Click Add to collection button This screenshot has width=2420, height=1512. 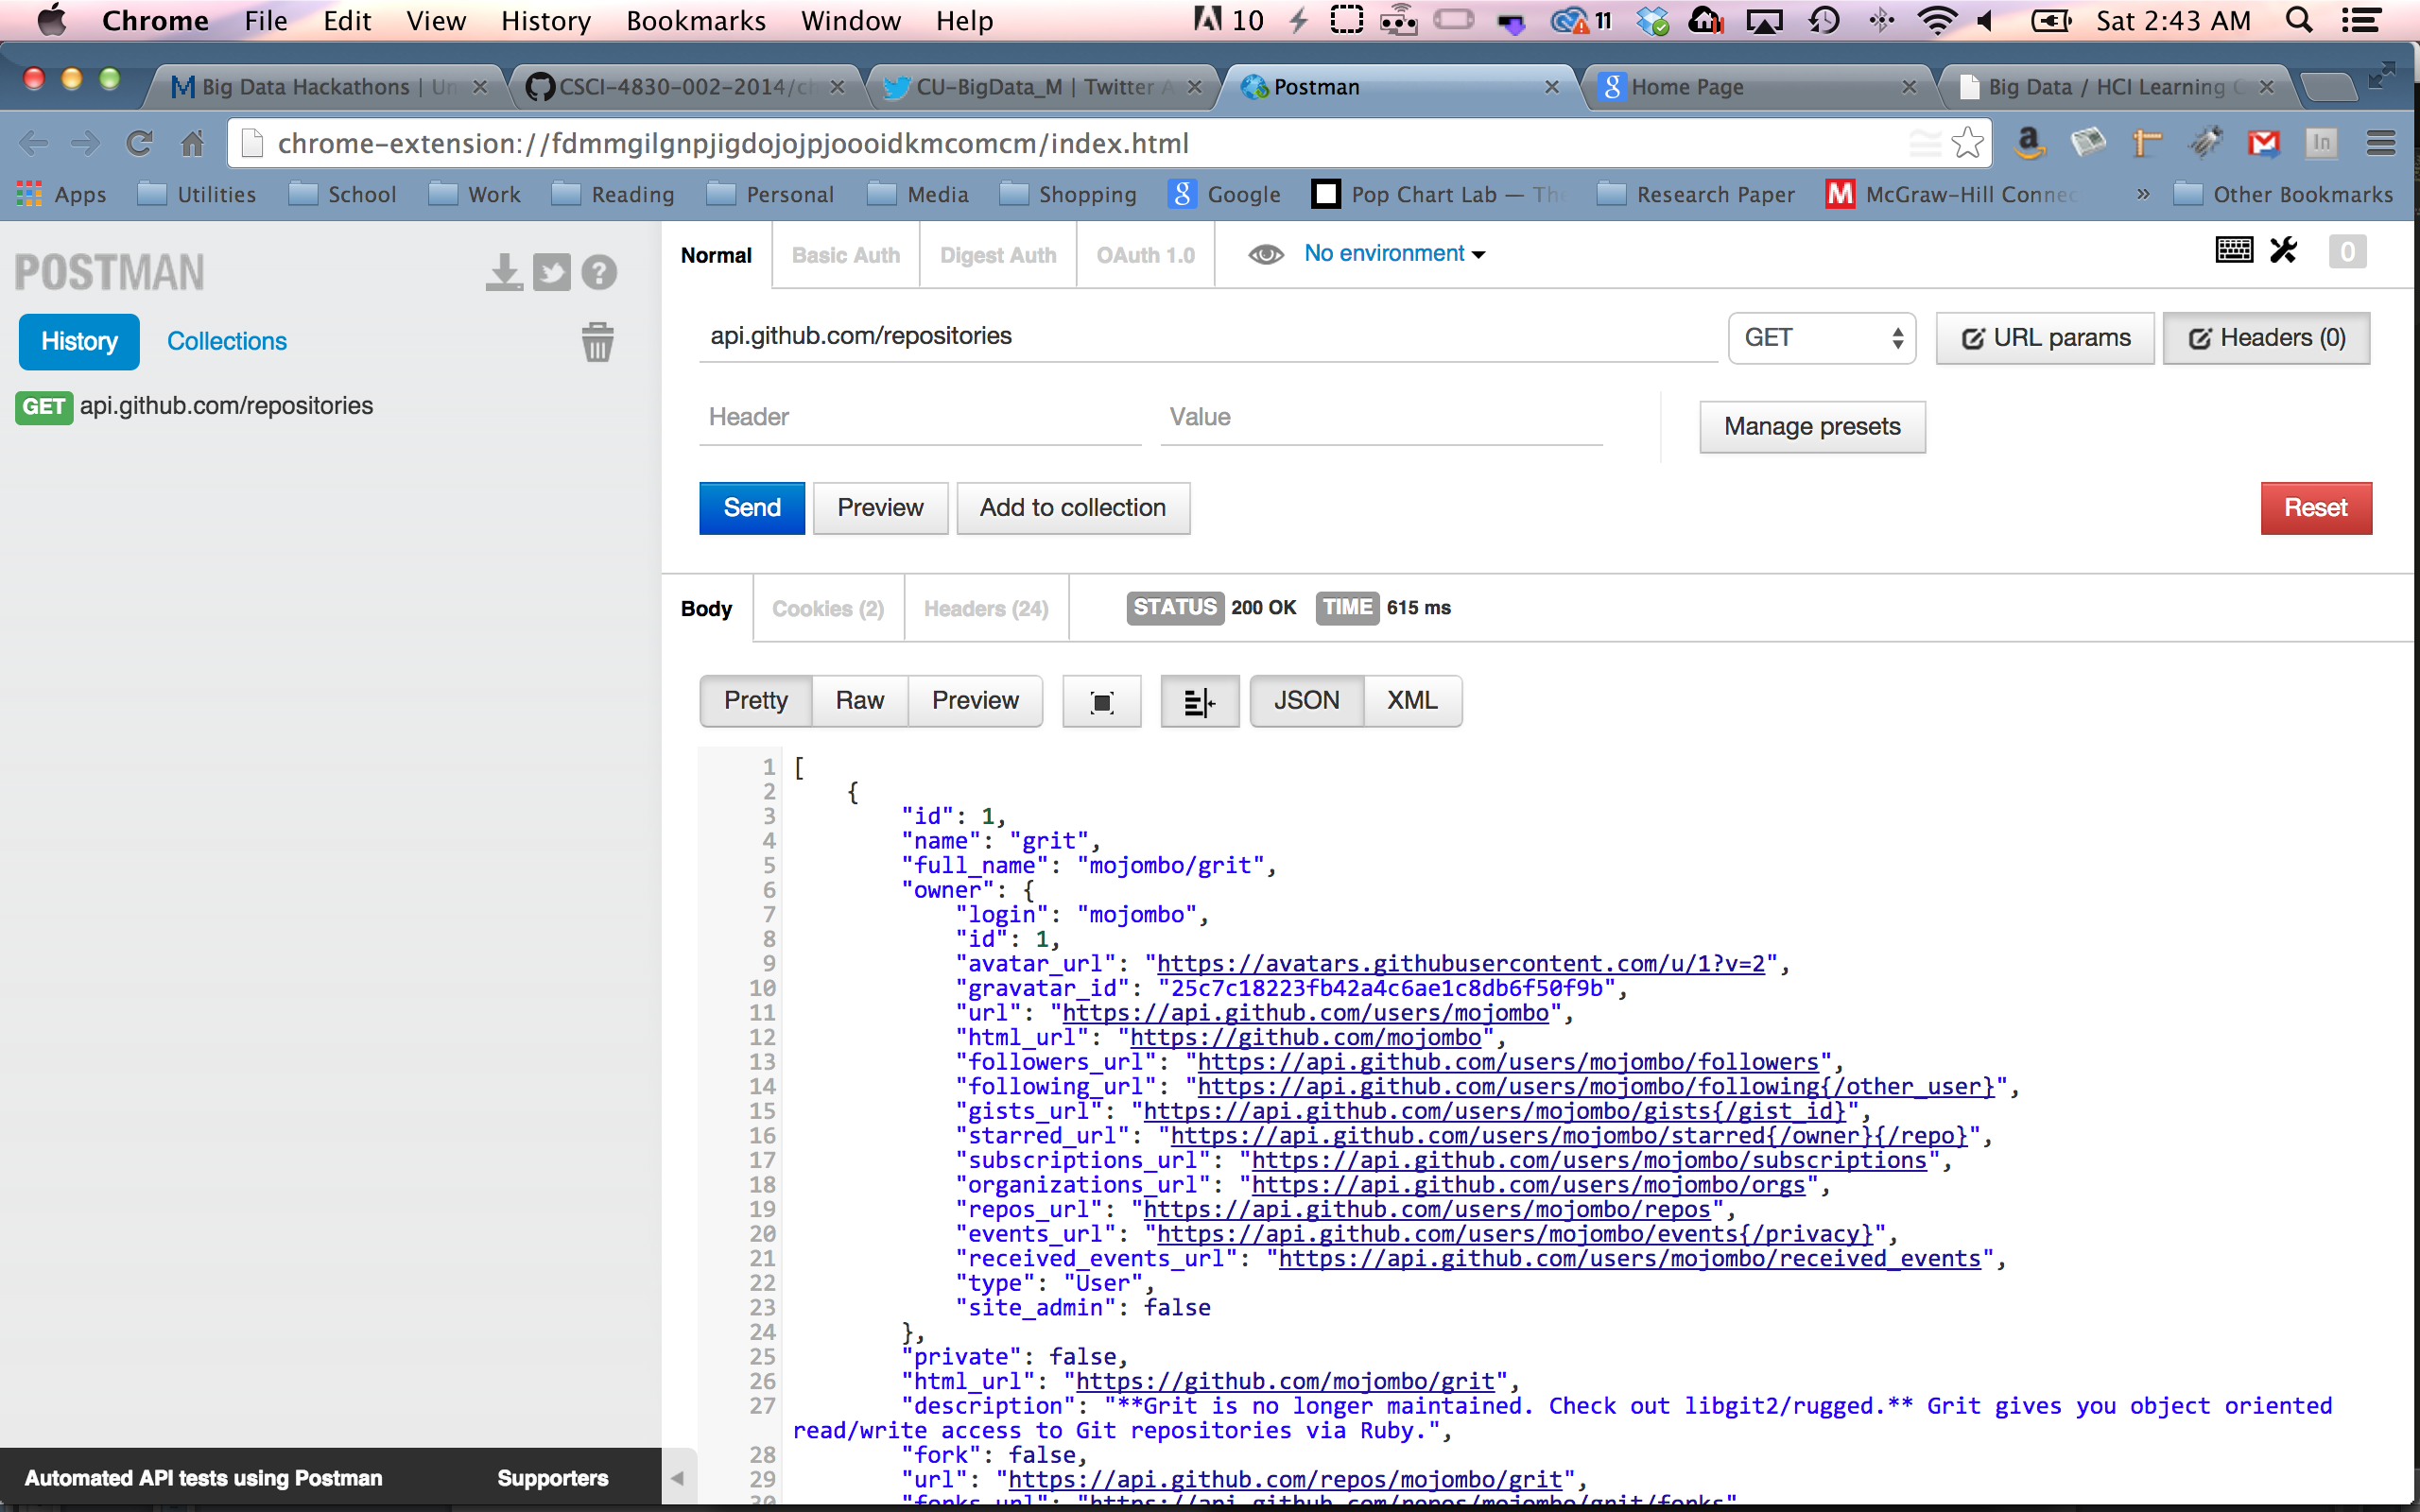pos(1073,508)
